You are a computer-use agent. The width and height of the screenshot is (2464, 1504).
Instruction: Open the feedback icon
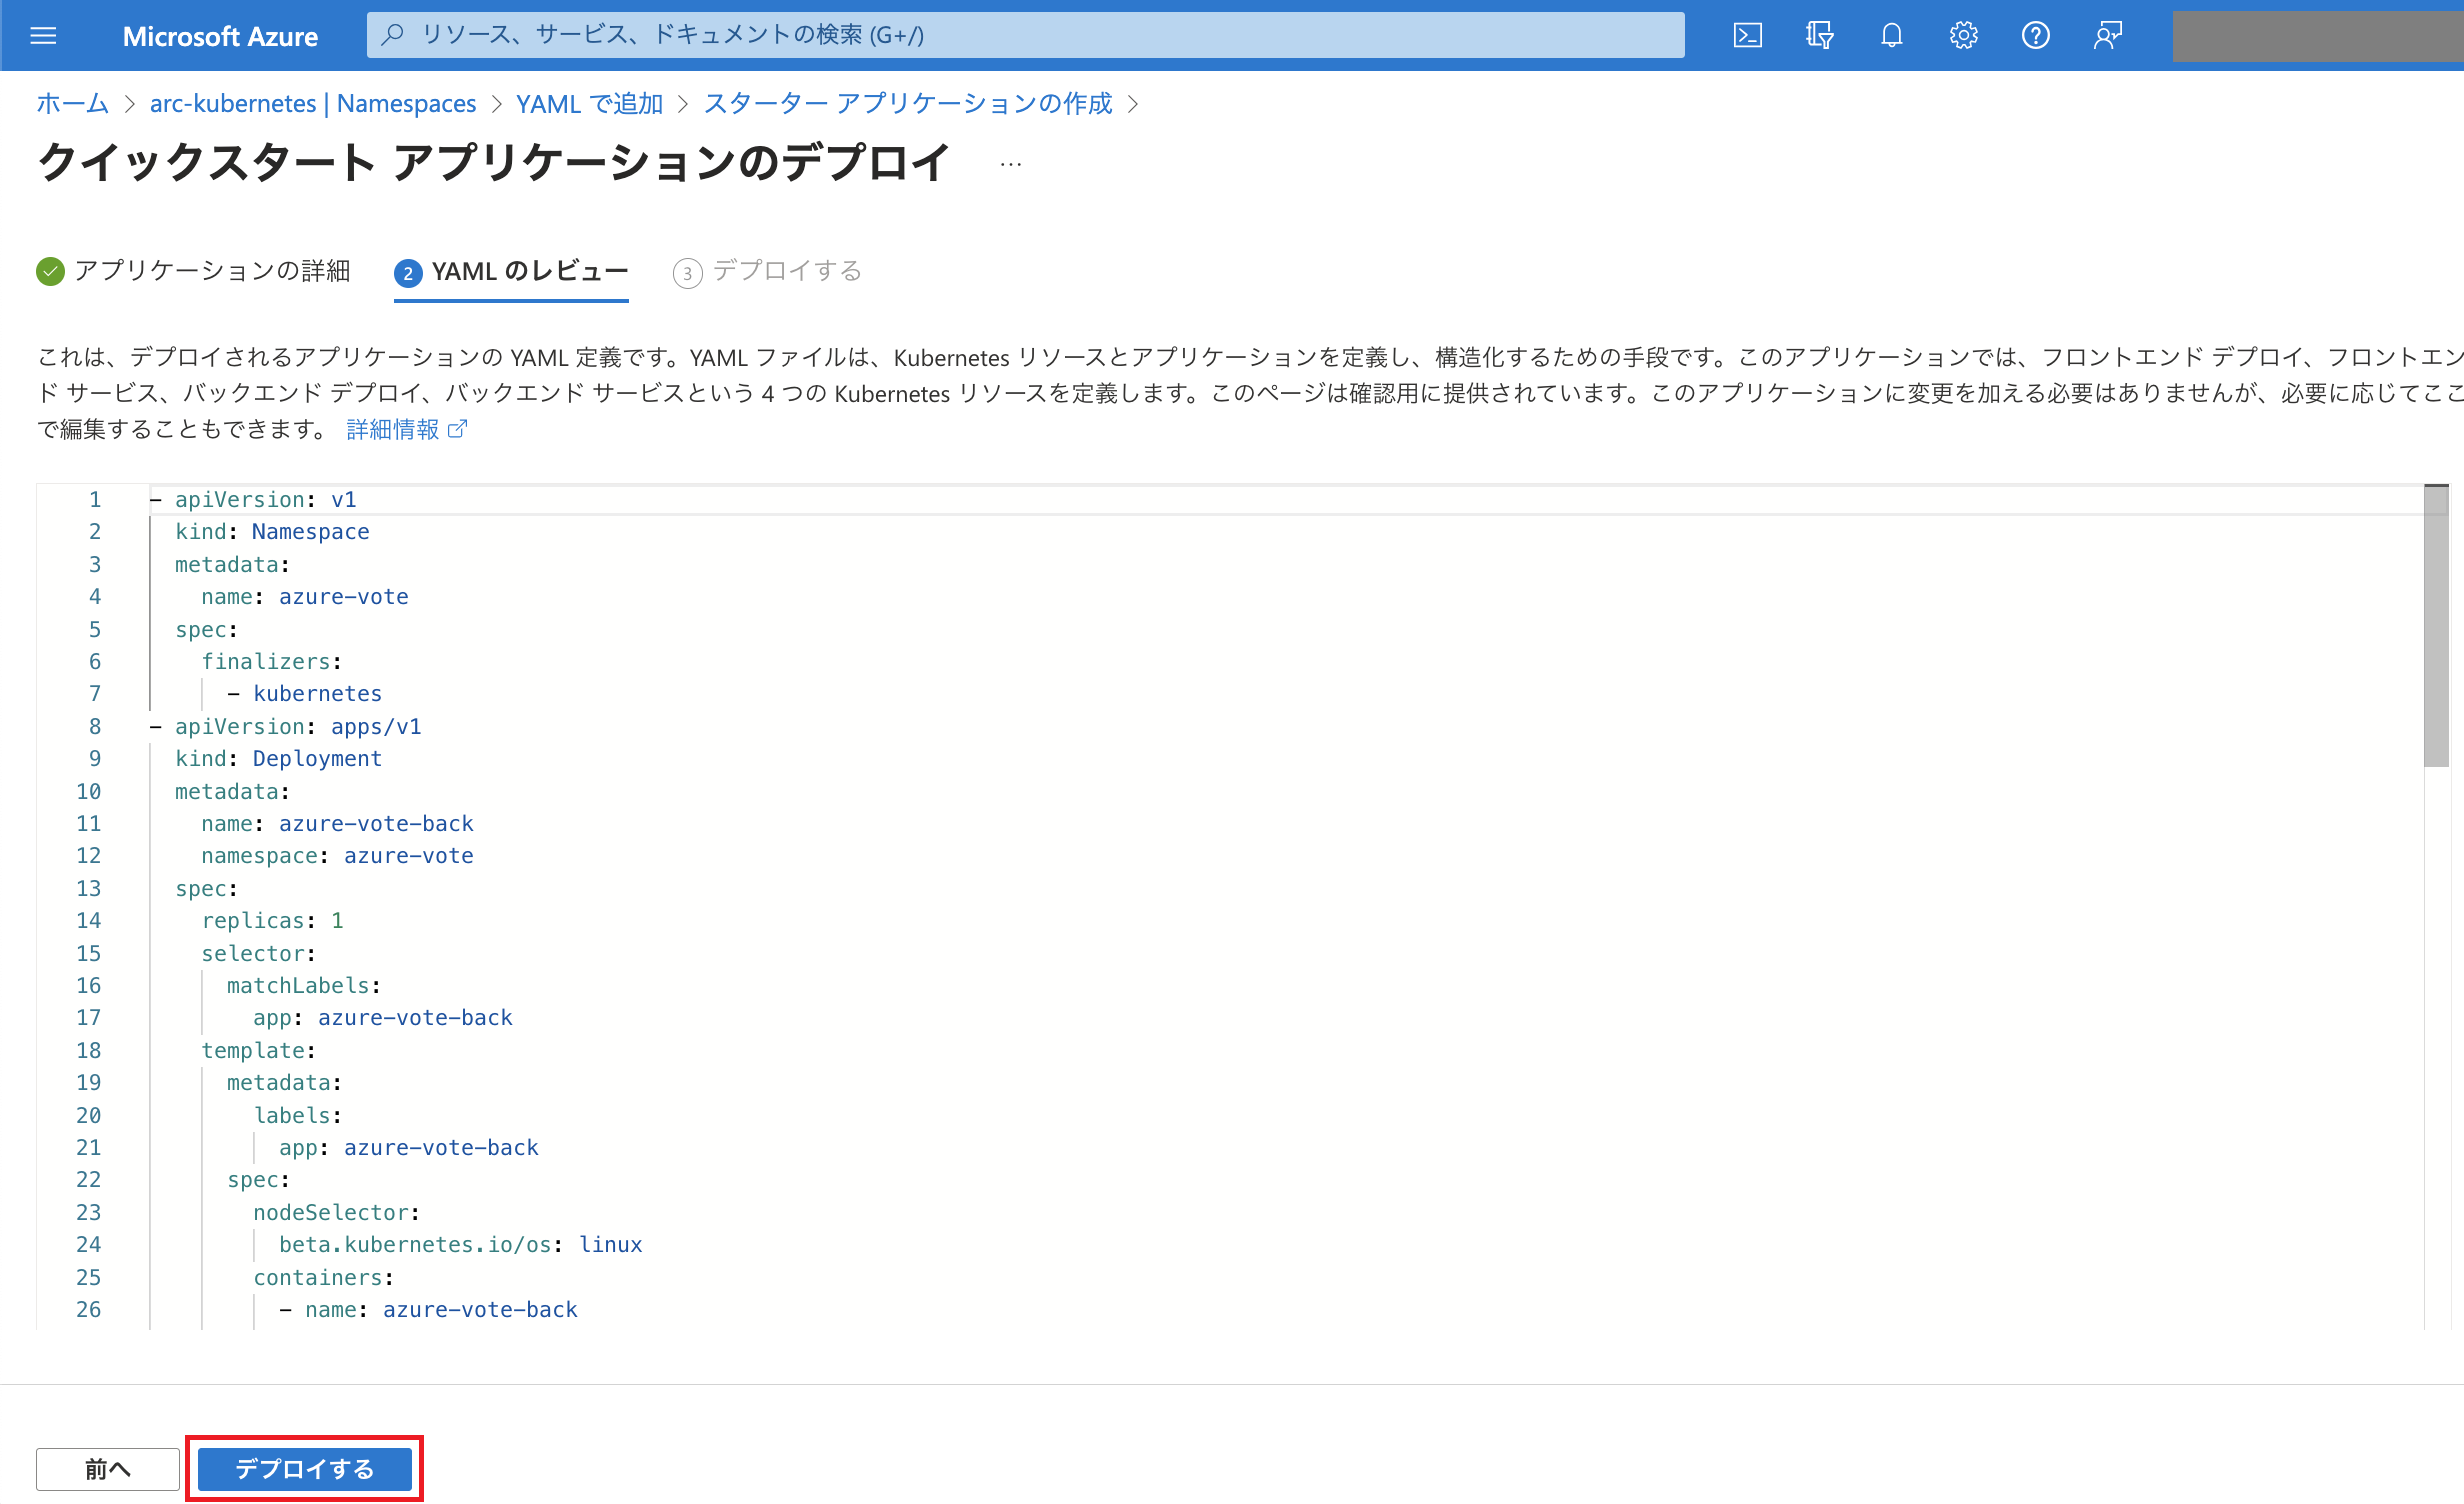pos(2108,36)
